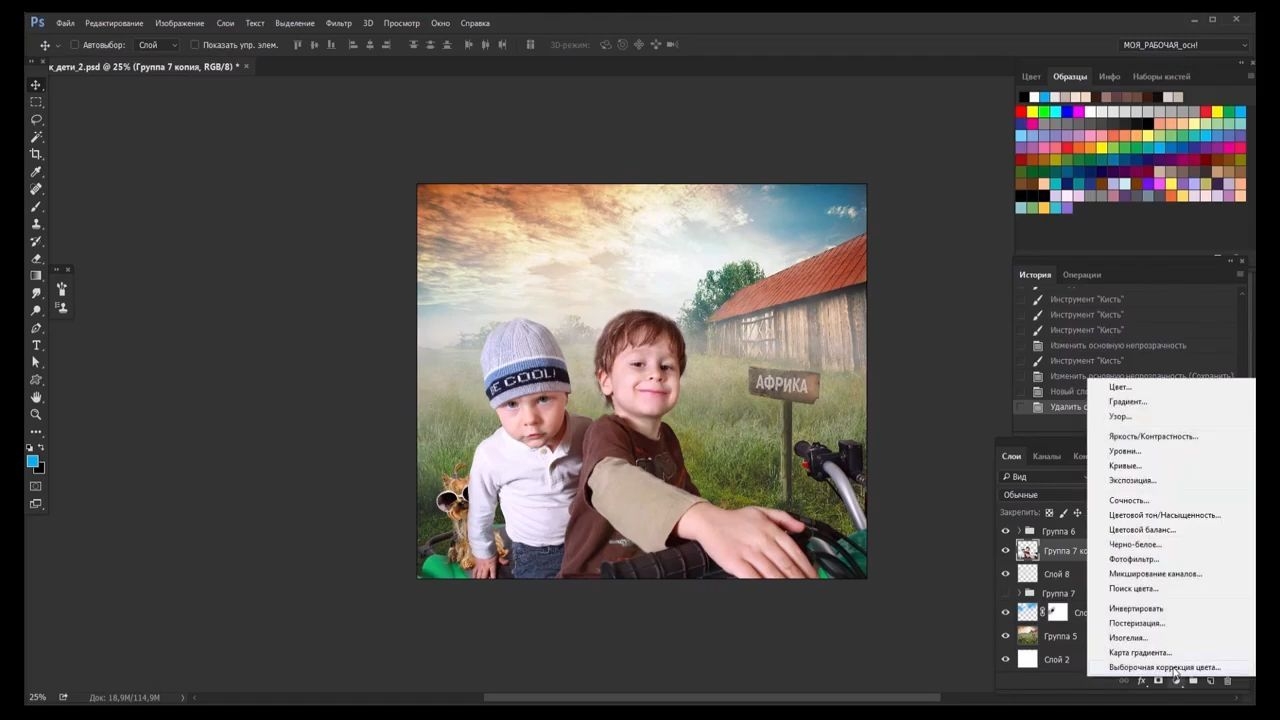Expand the Группа 6 layer group
The height and width of the screenshot is (720, 1280).
point(1019,531)
